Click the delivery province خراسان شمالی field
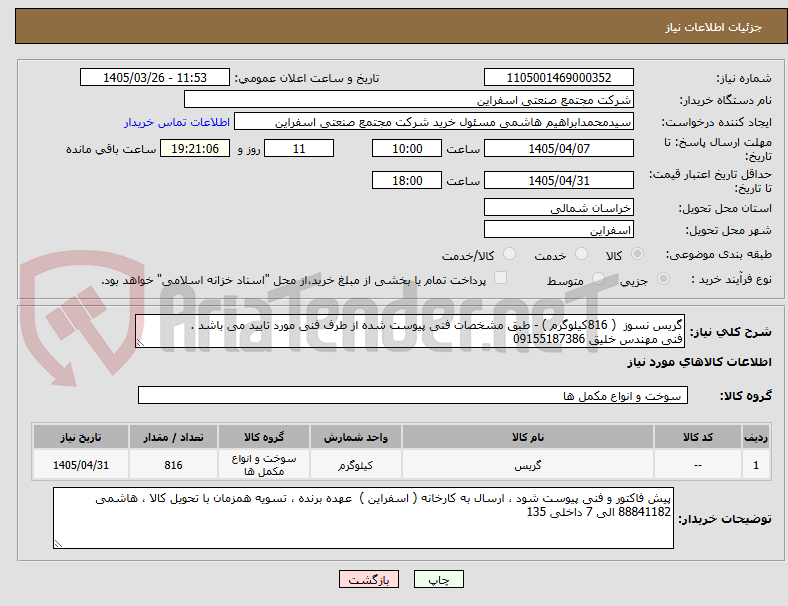The width and height of the screenshot is (788, 606). 558,208
